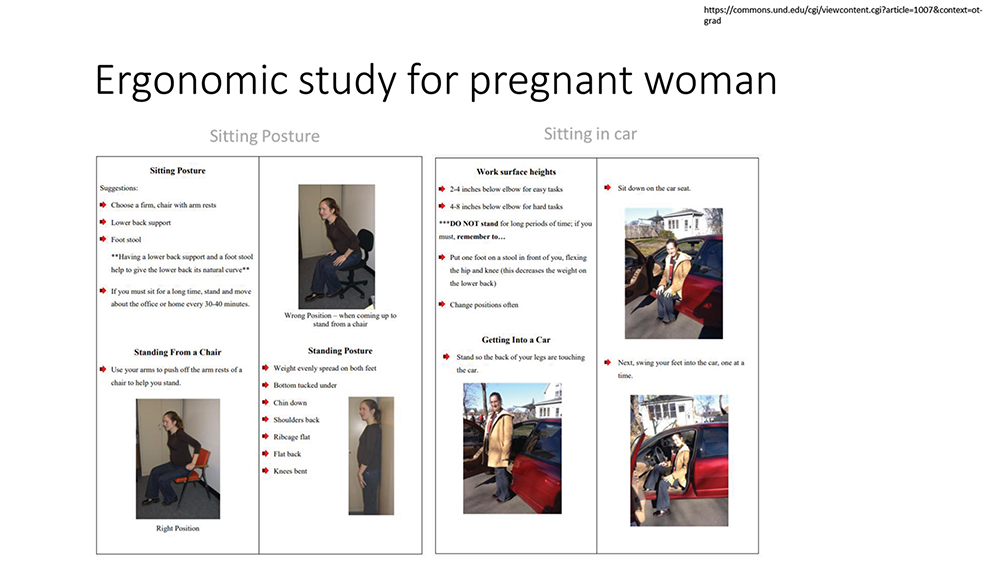Image resolution: width=1000 pixels, height=563 pixels.
Task: Click the 'Standing From a Chair' heading
Action: pos(177,352)
